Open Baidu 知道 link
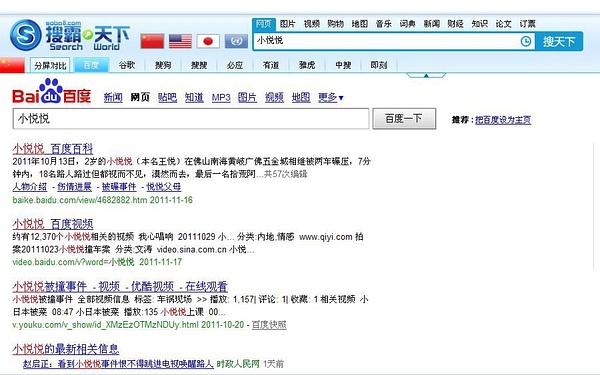The image size is (600, 375). click(194, 98)
